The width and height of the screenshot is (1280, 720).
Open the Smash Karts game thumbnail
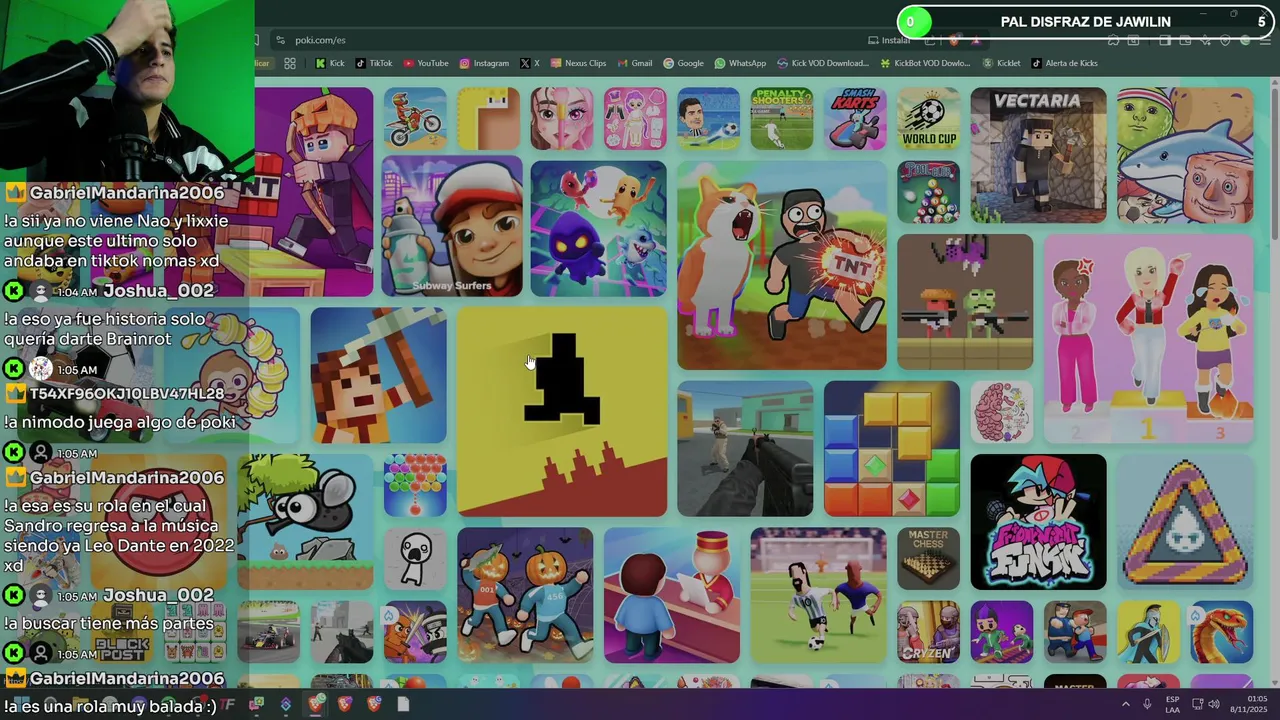(855, 119)
